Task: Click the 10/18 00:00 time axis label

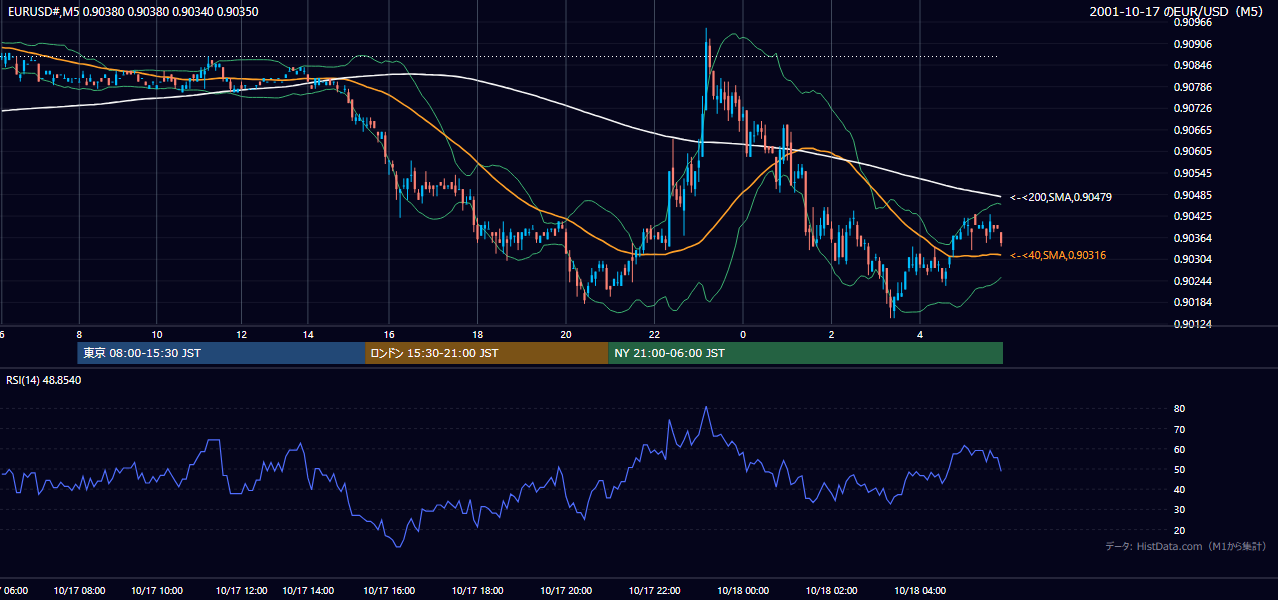Action: coord(743,591)
